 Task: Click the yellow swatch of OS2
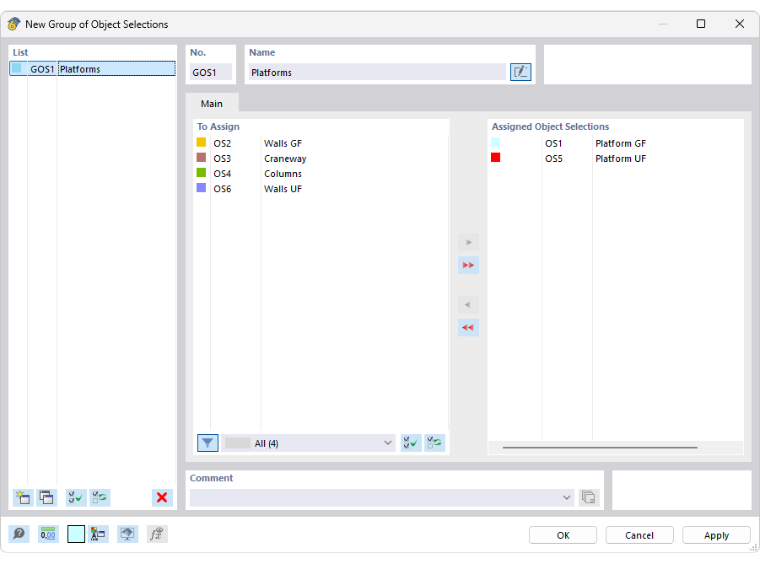[201, 142]
